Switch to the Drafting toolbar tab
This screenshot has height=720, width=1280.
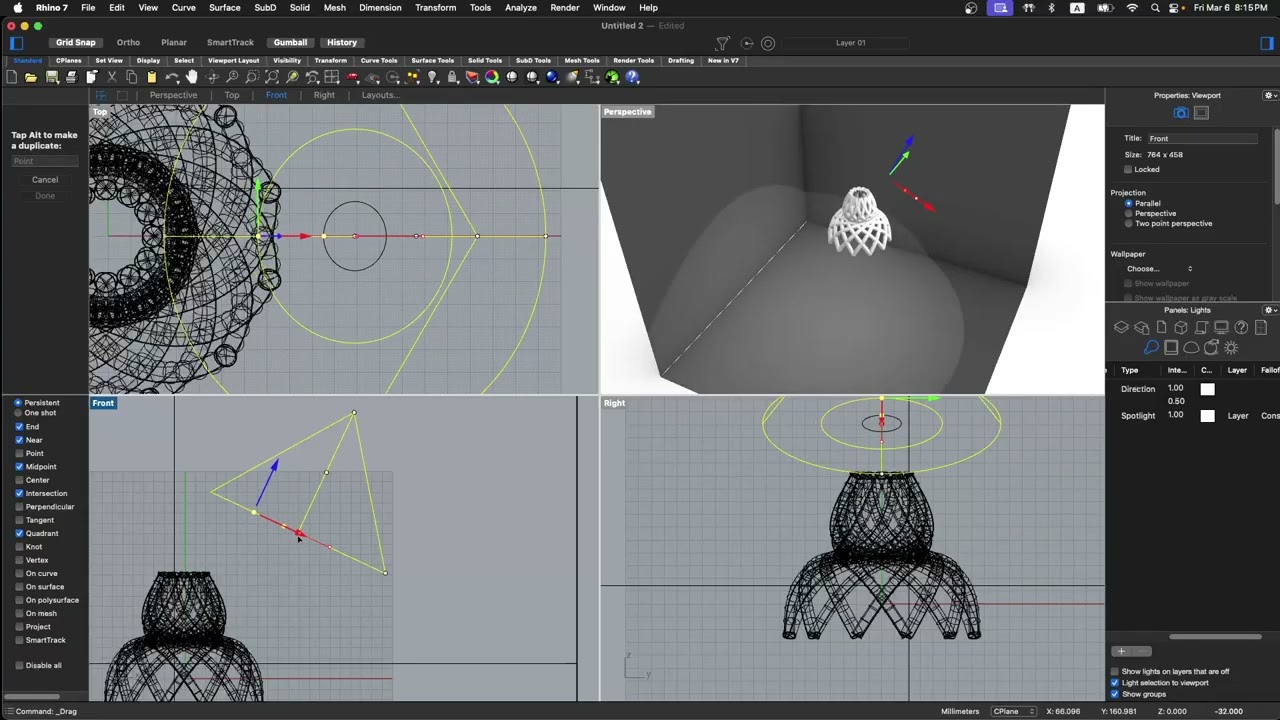pos(681,60)
